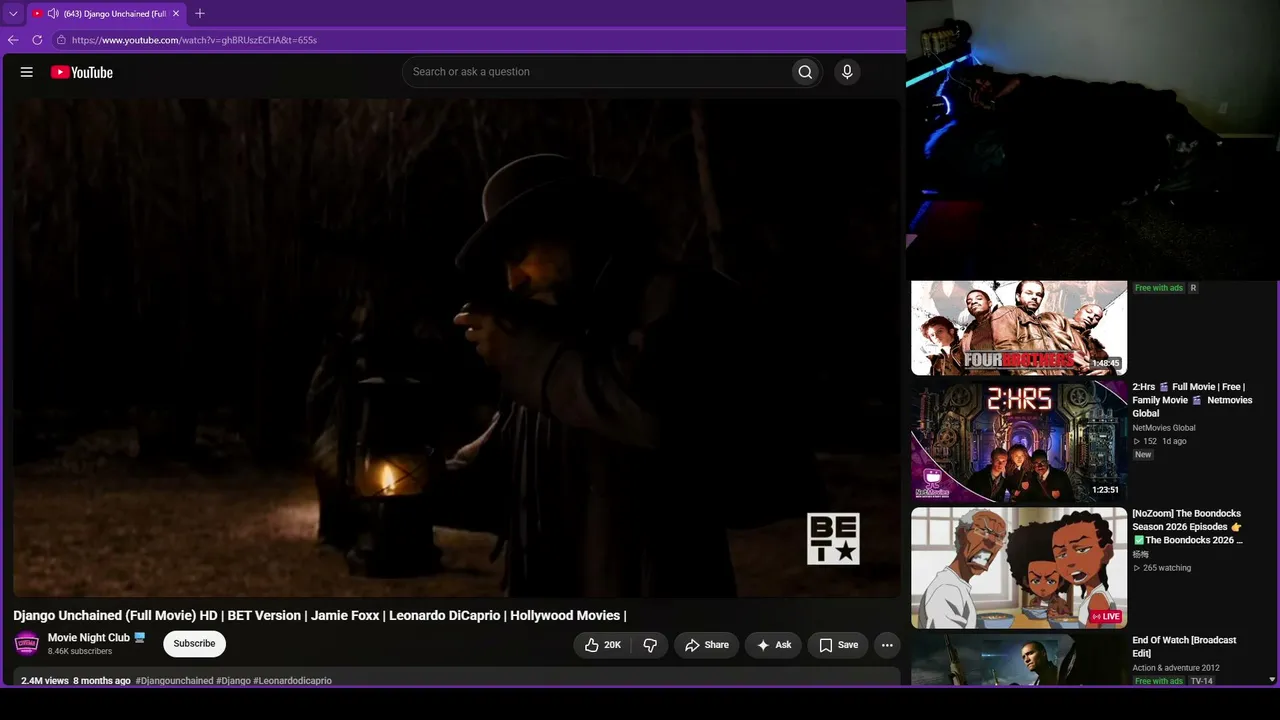Image resolution: width=1280 pixels, height=720 pixels.
Task: Open the #Djangounchained hashtag
Action: point(174,681)
